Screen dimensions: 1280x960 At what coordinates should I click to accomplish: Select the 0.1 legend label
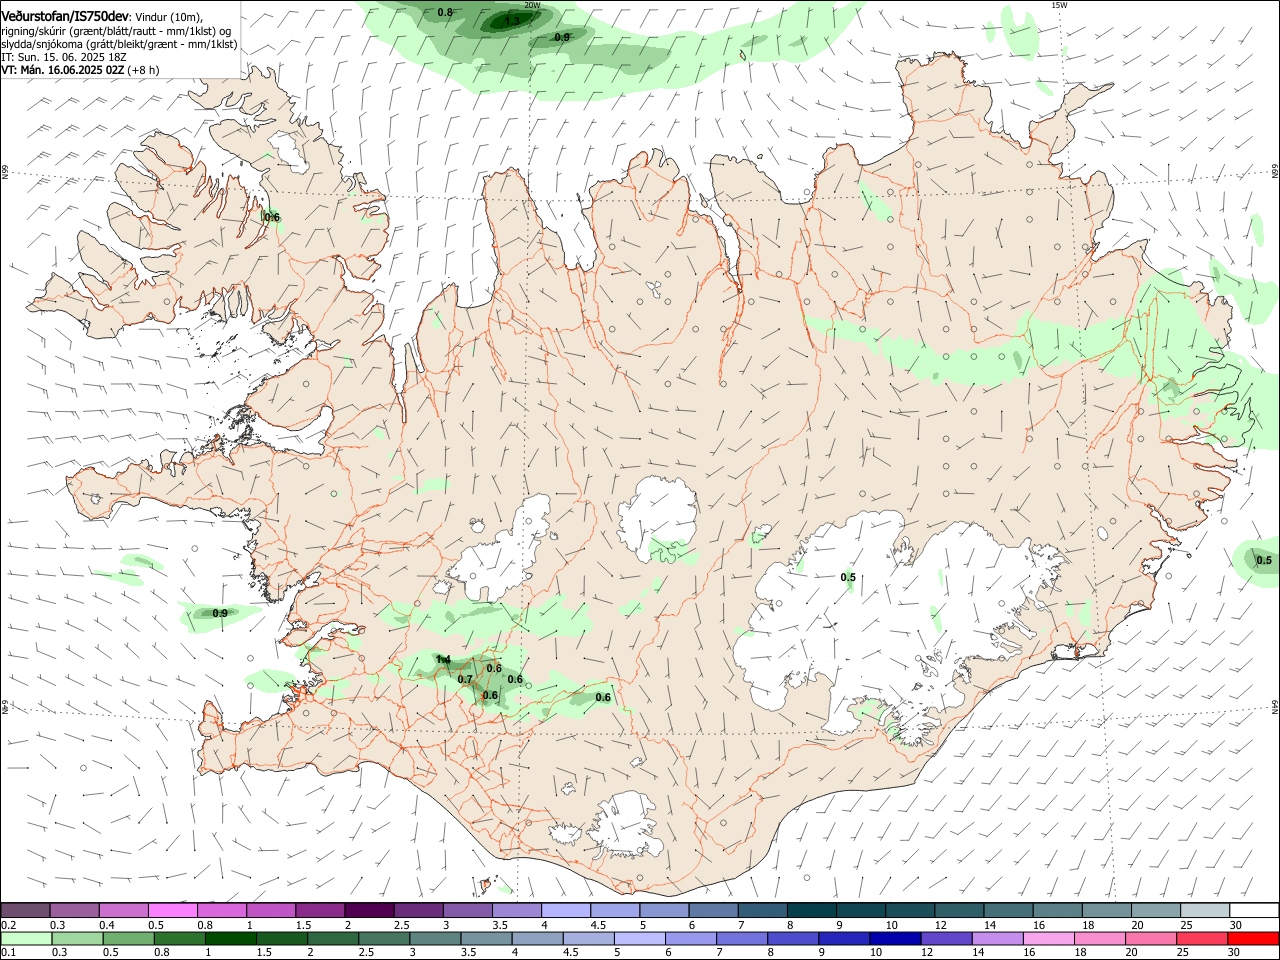[8, 953]
